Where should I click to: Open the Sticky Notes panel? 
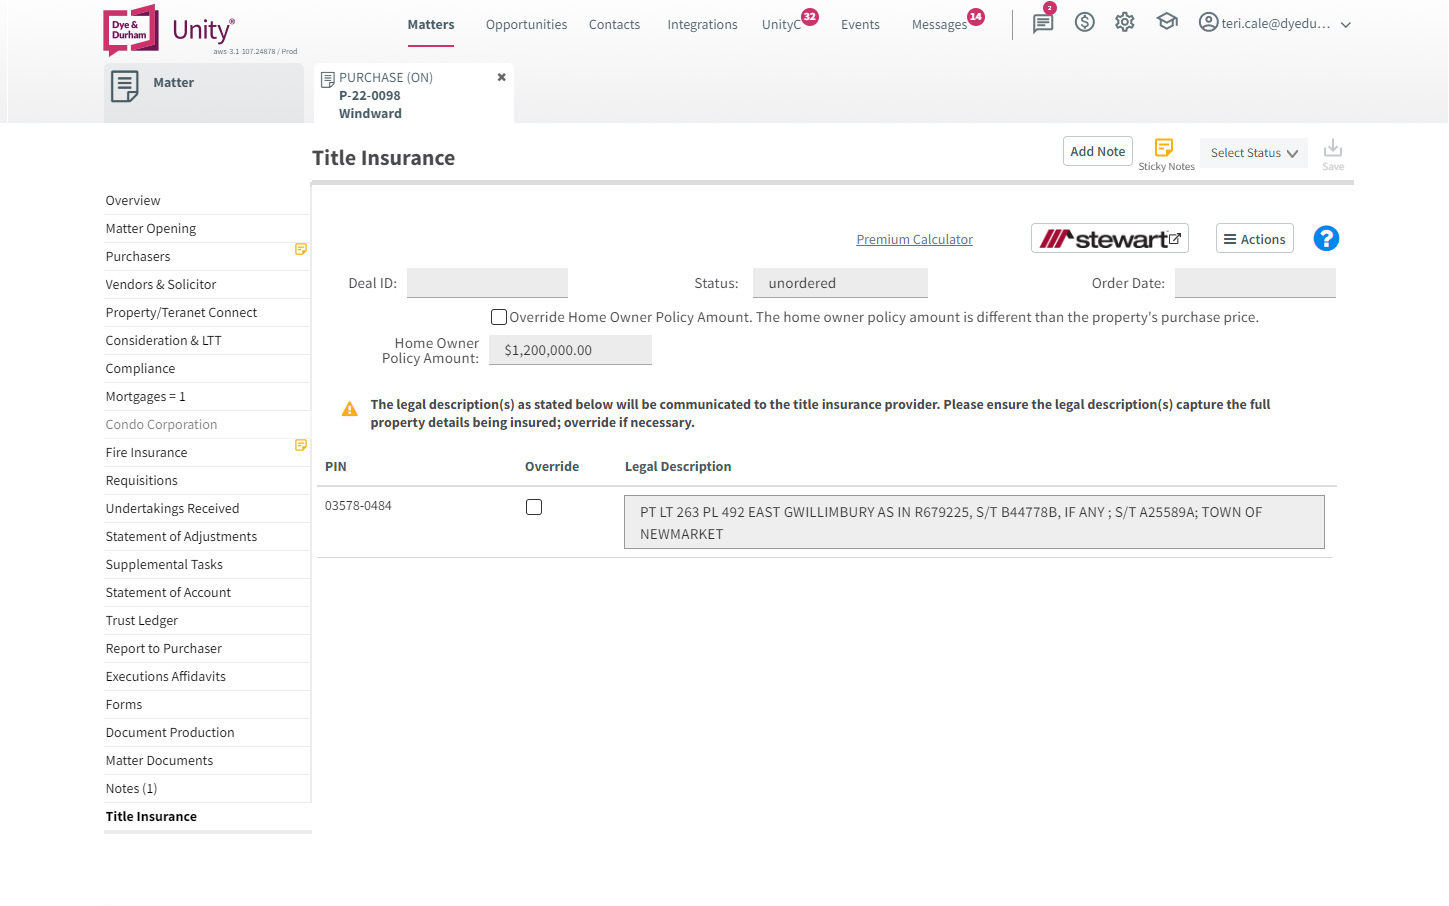pyautogui.click(x=1166, y=146)
